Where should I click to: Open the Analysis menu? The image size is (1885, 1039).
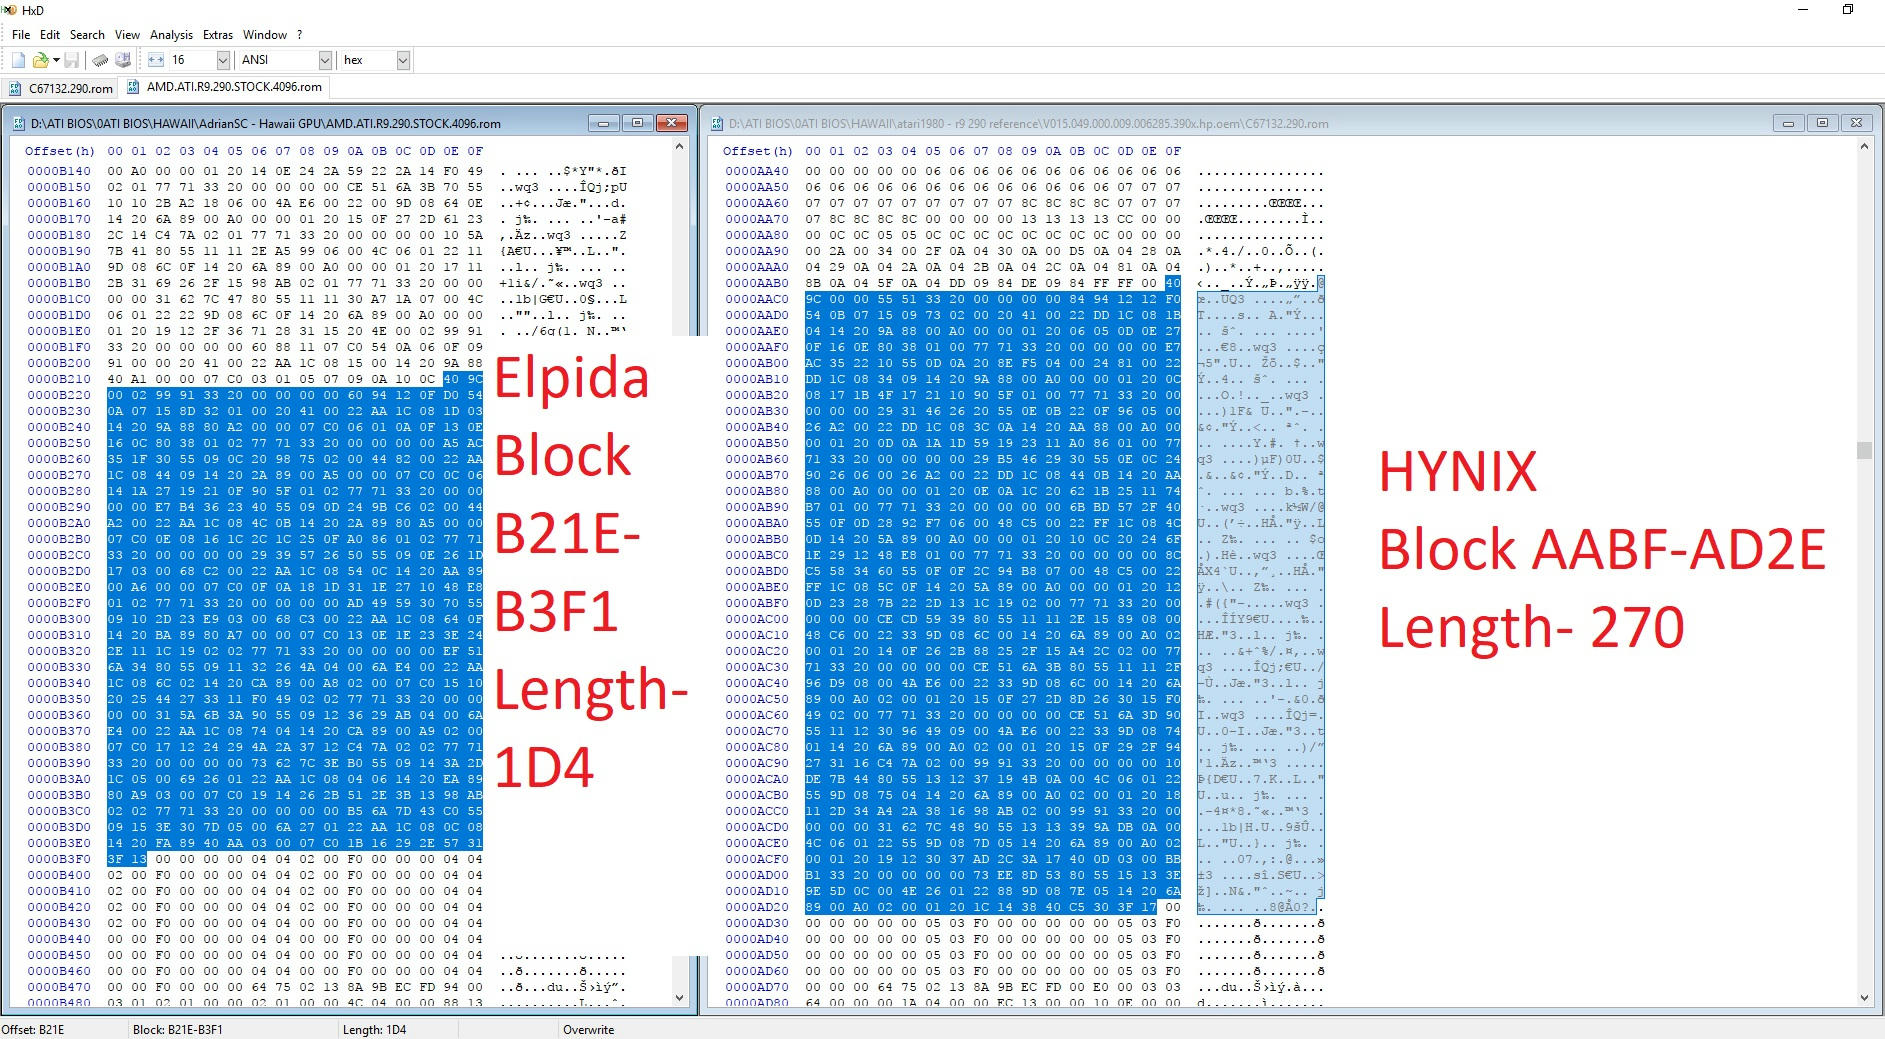pos(171,34)
